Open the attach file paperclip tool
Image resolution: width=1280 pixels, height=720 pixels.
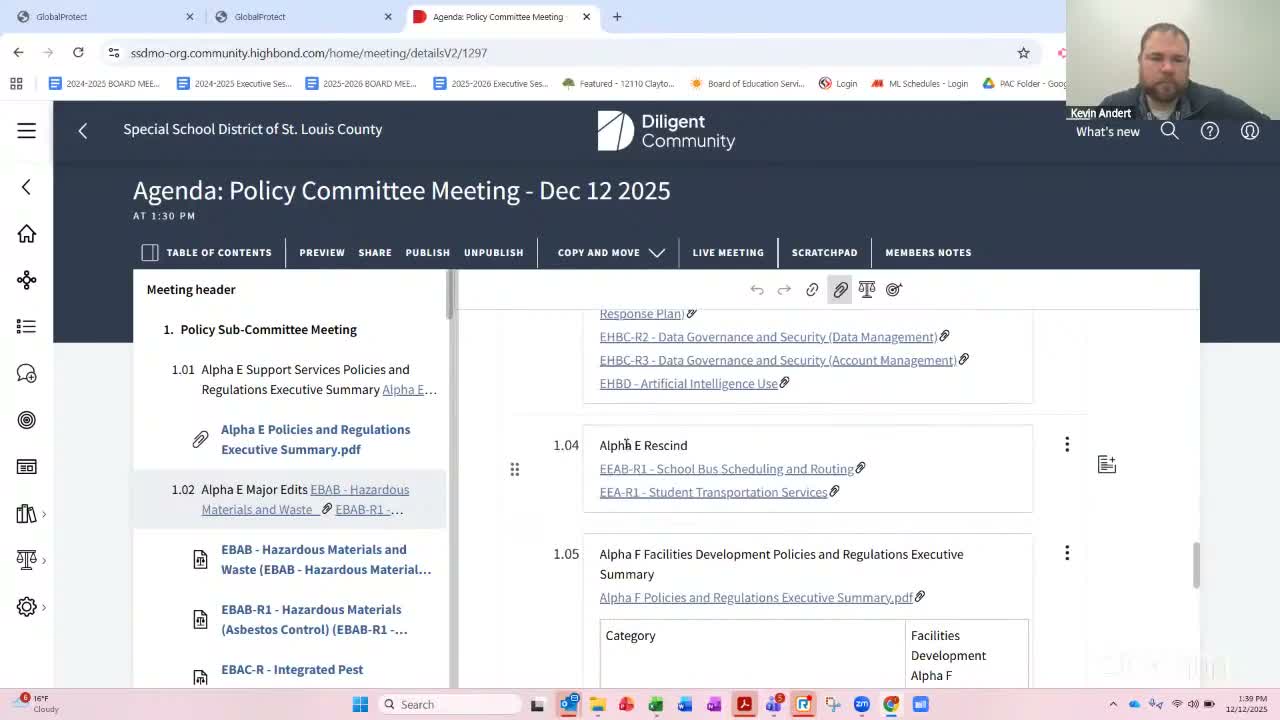[840, 289]
